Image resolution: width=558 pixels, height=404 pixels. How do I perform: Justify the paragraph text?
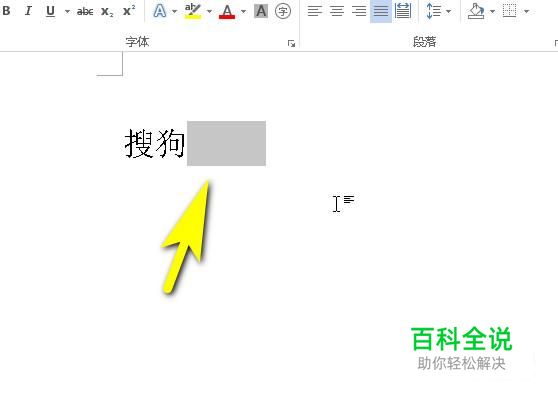click(x=381, y=11)
